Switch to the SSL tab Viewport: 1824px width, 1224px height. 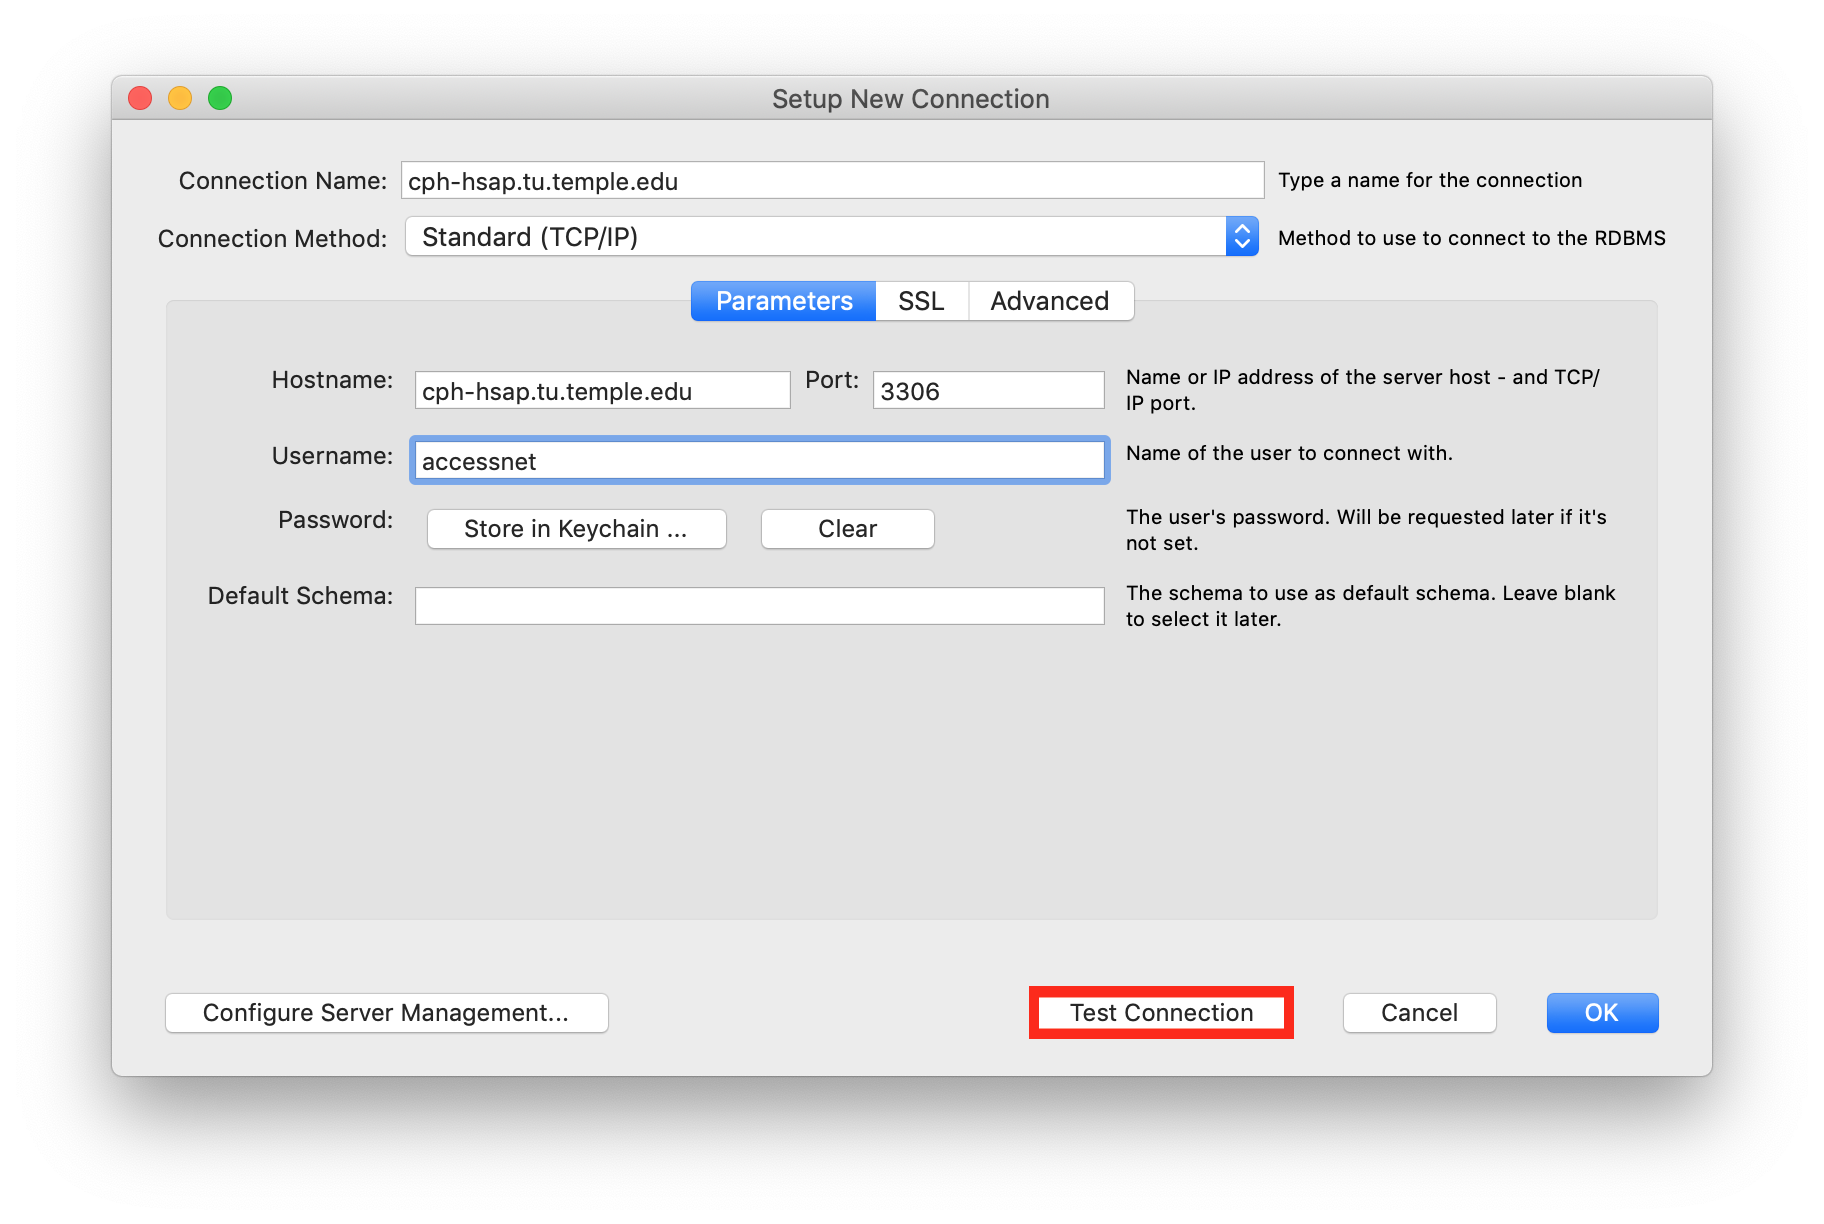coord(921,301)
